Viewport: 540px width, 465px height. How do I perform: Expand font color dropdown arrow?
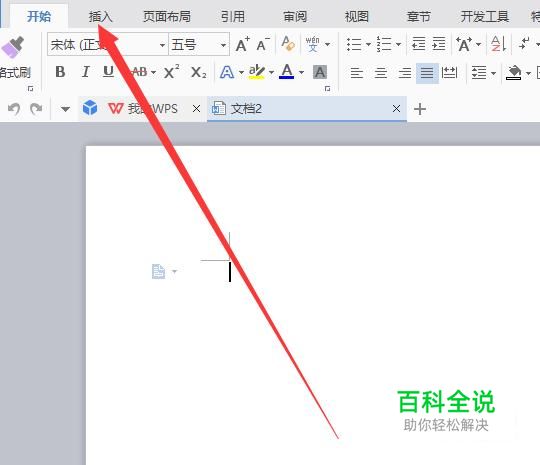coord(302,72)
